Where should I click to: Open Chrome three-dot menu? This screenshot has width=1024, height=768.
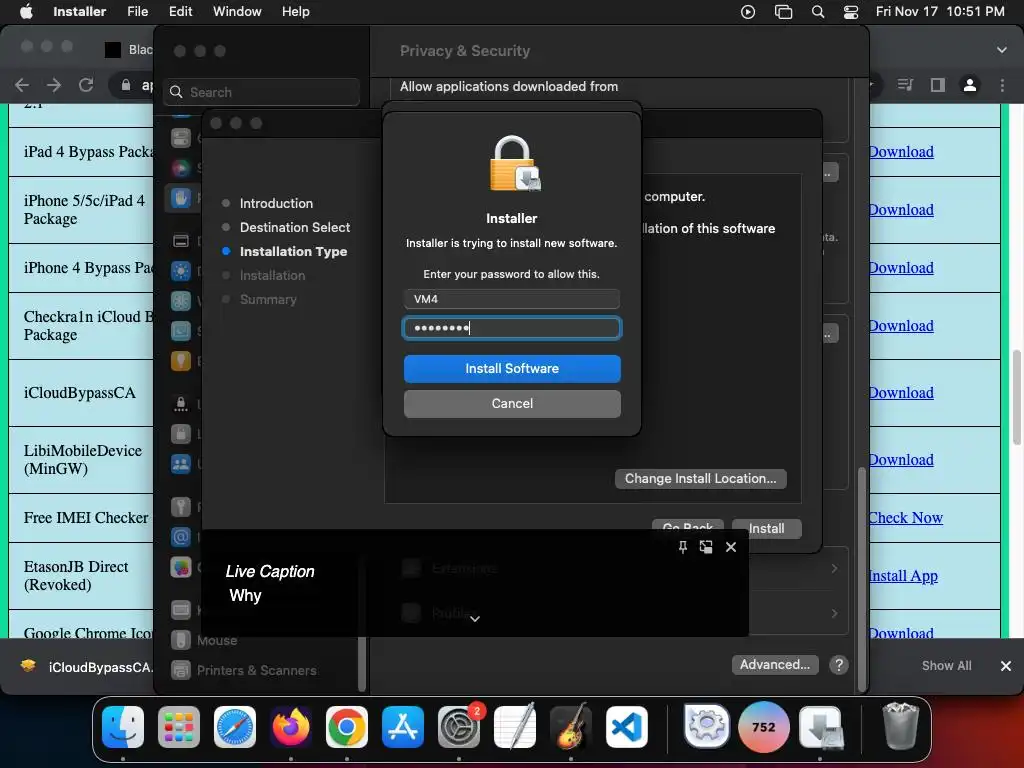tap(1002, 85)
